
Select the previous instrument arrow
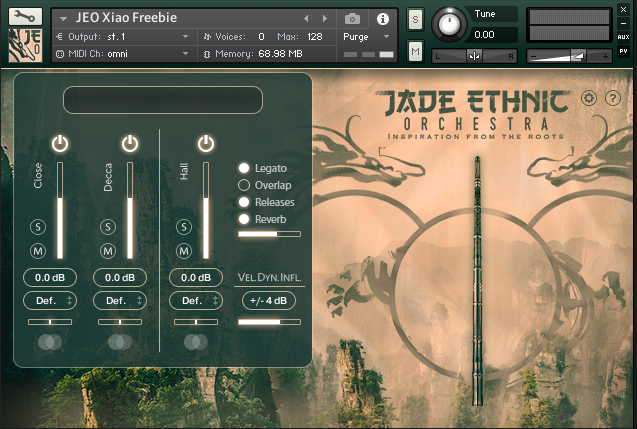tap(306, 19)
